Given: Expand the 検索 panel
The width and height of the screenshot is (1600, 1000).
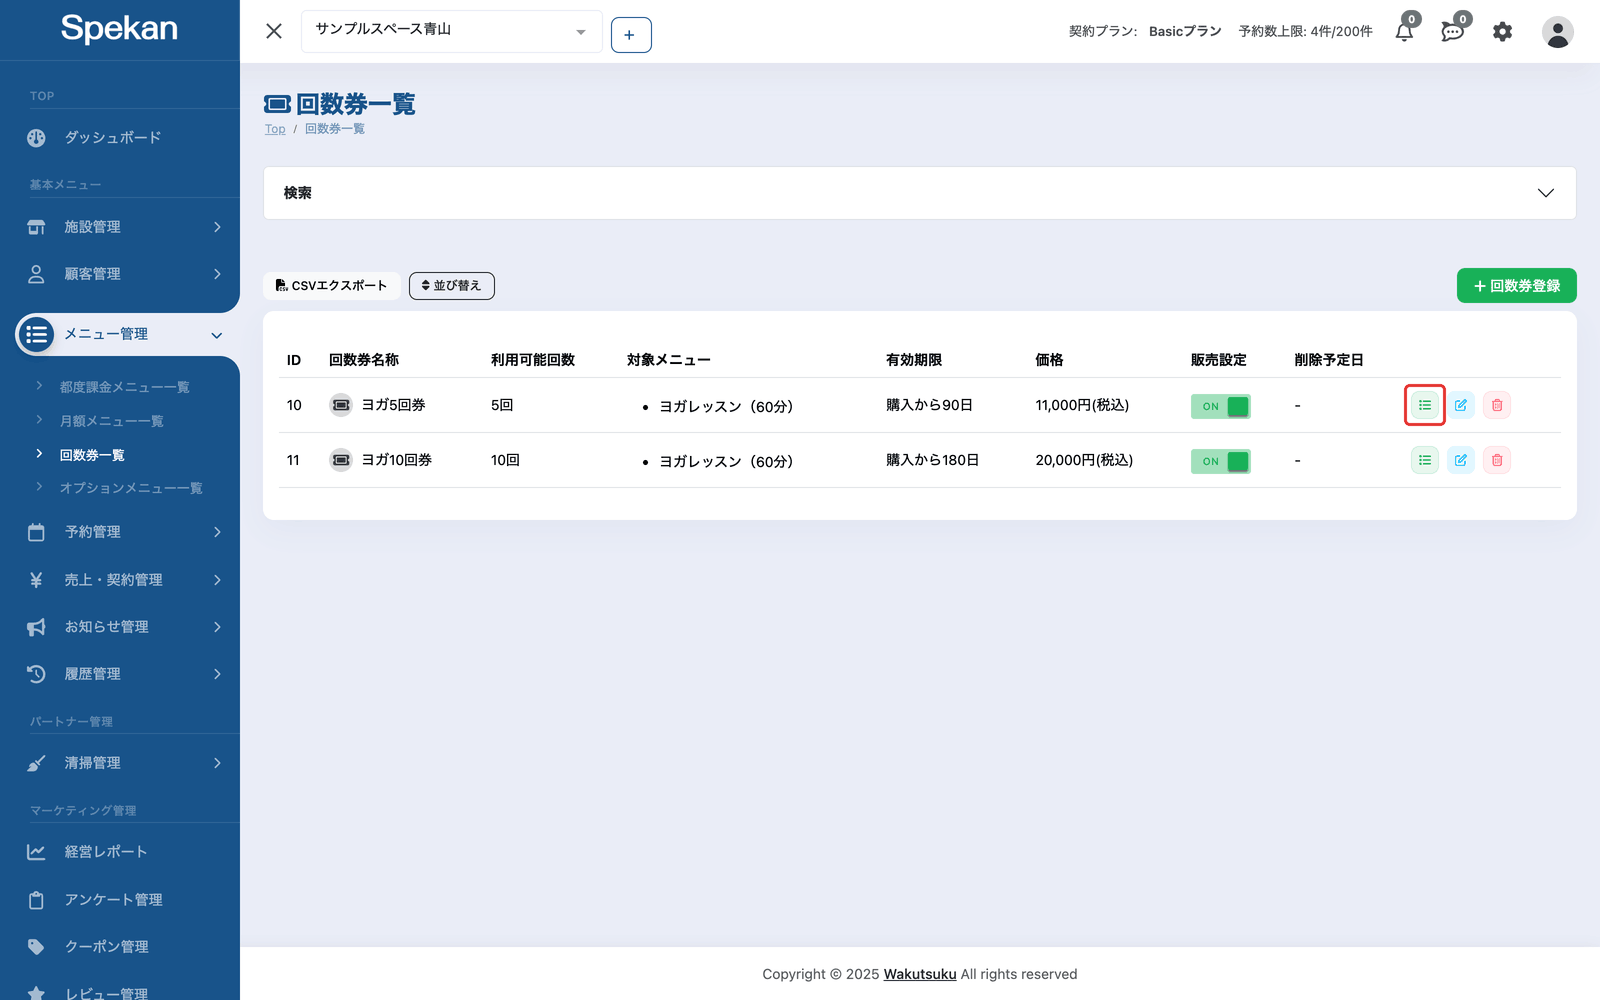Looking at the screenshot, I should pos(919,193).
